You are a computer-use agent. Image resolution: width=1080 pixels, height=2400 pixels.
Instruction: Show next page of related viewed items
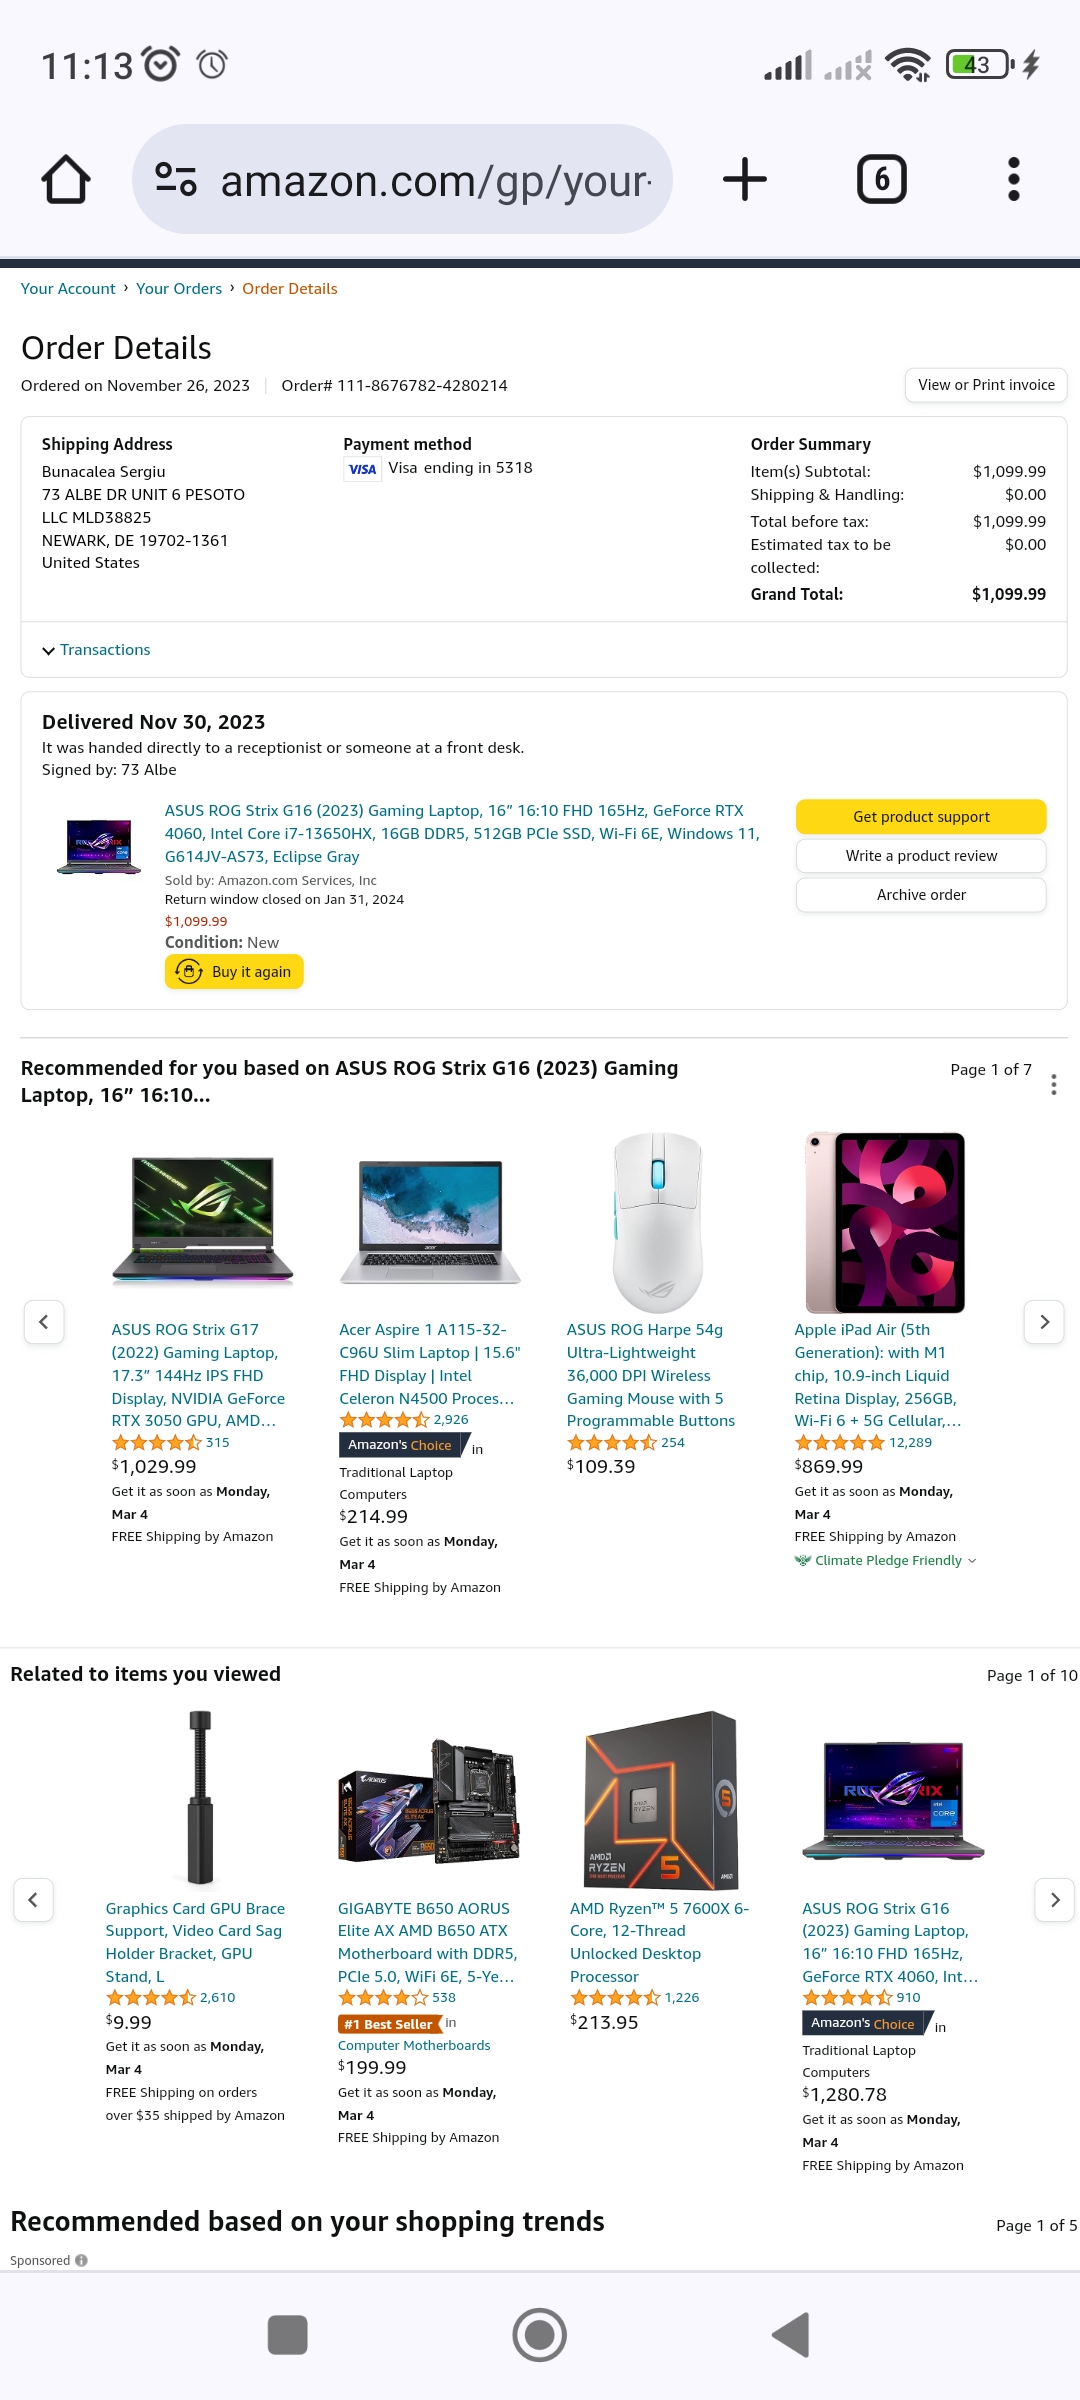click(x=1054, y=1899)
